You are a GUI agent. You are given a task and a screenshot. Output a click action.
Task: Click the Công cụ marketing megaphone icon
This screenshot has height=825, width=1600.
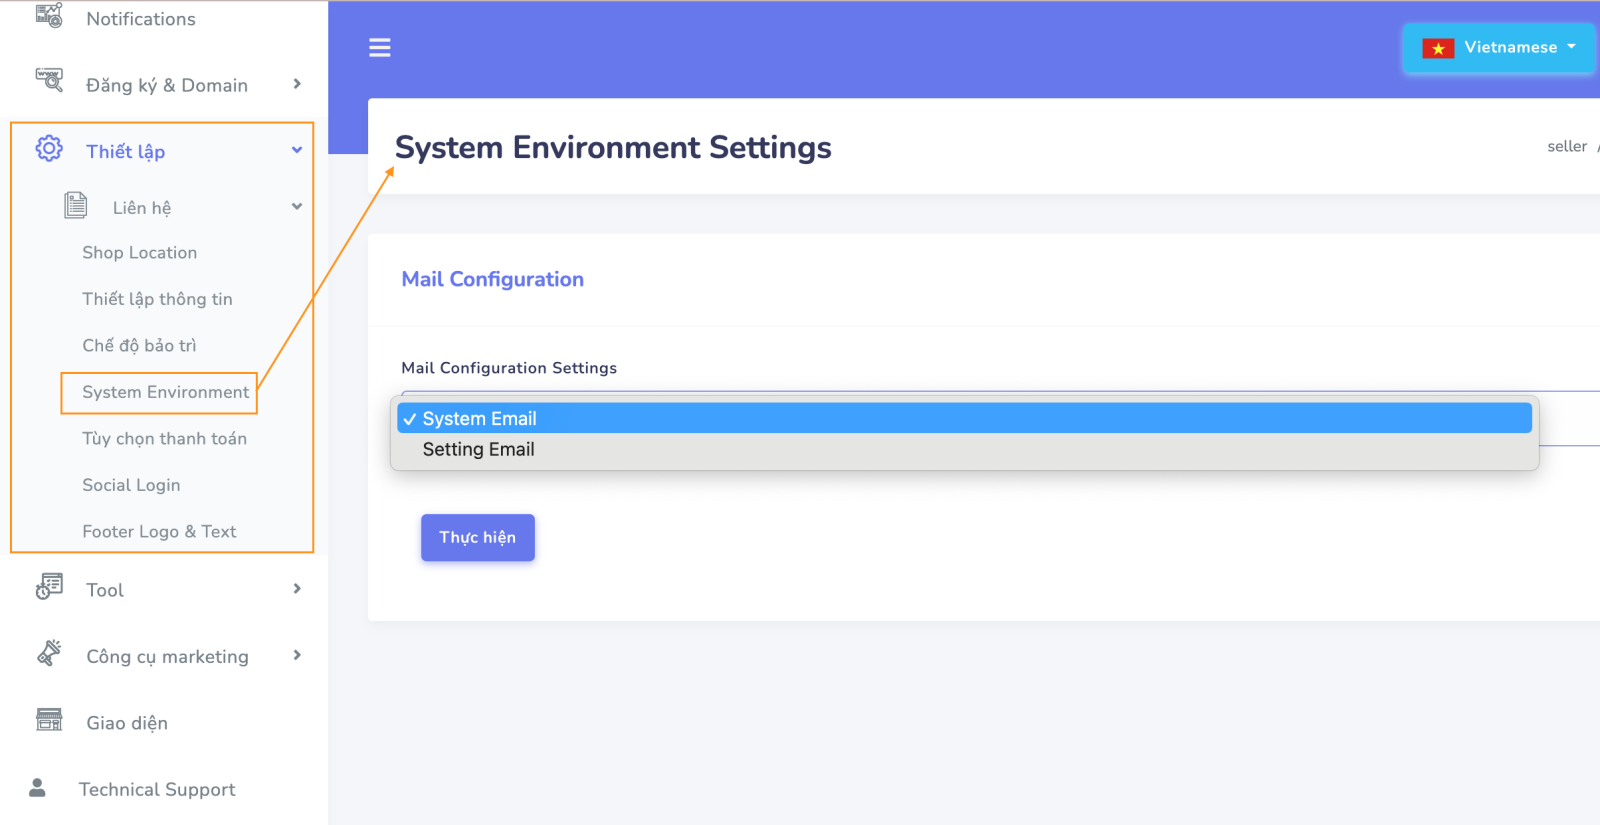click(x=49, y=654)
